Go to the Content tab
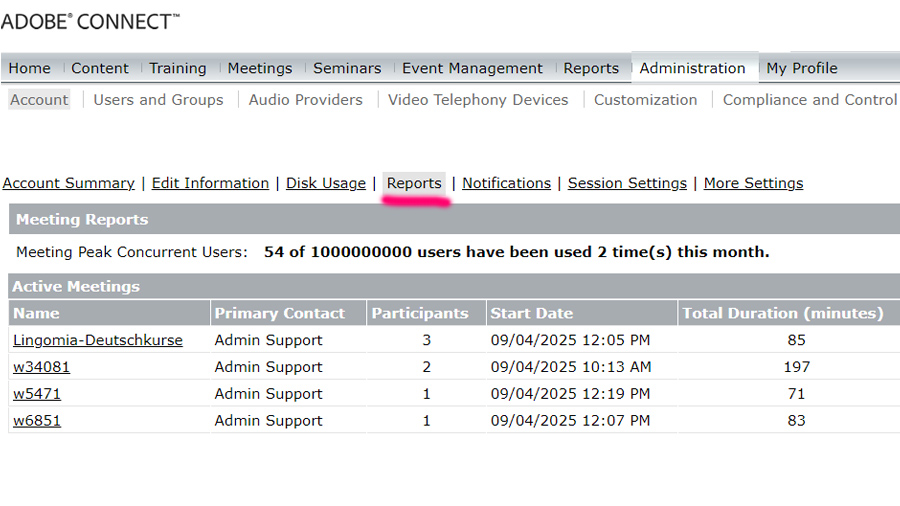Screen dimensions: 900x506 (100, 68)
